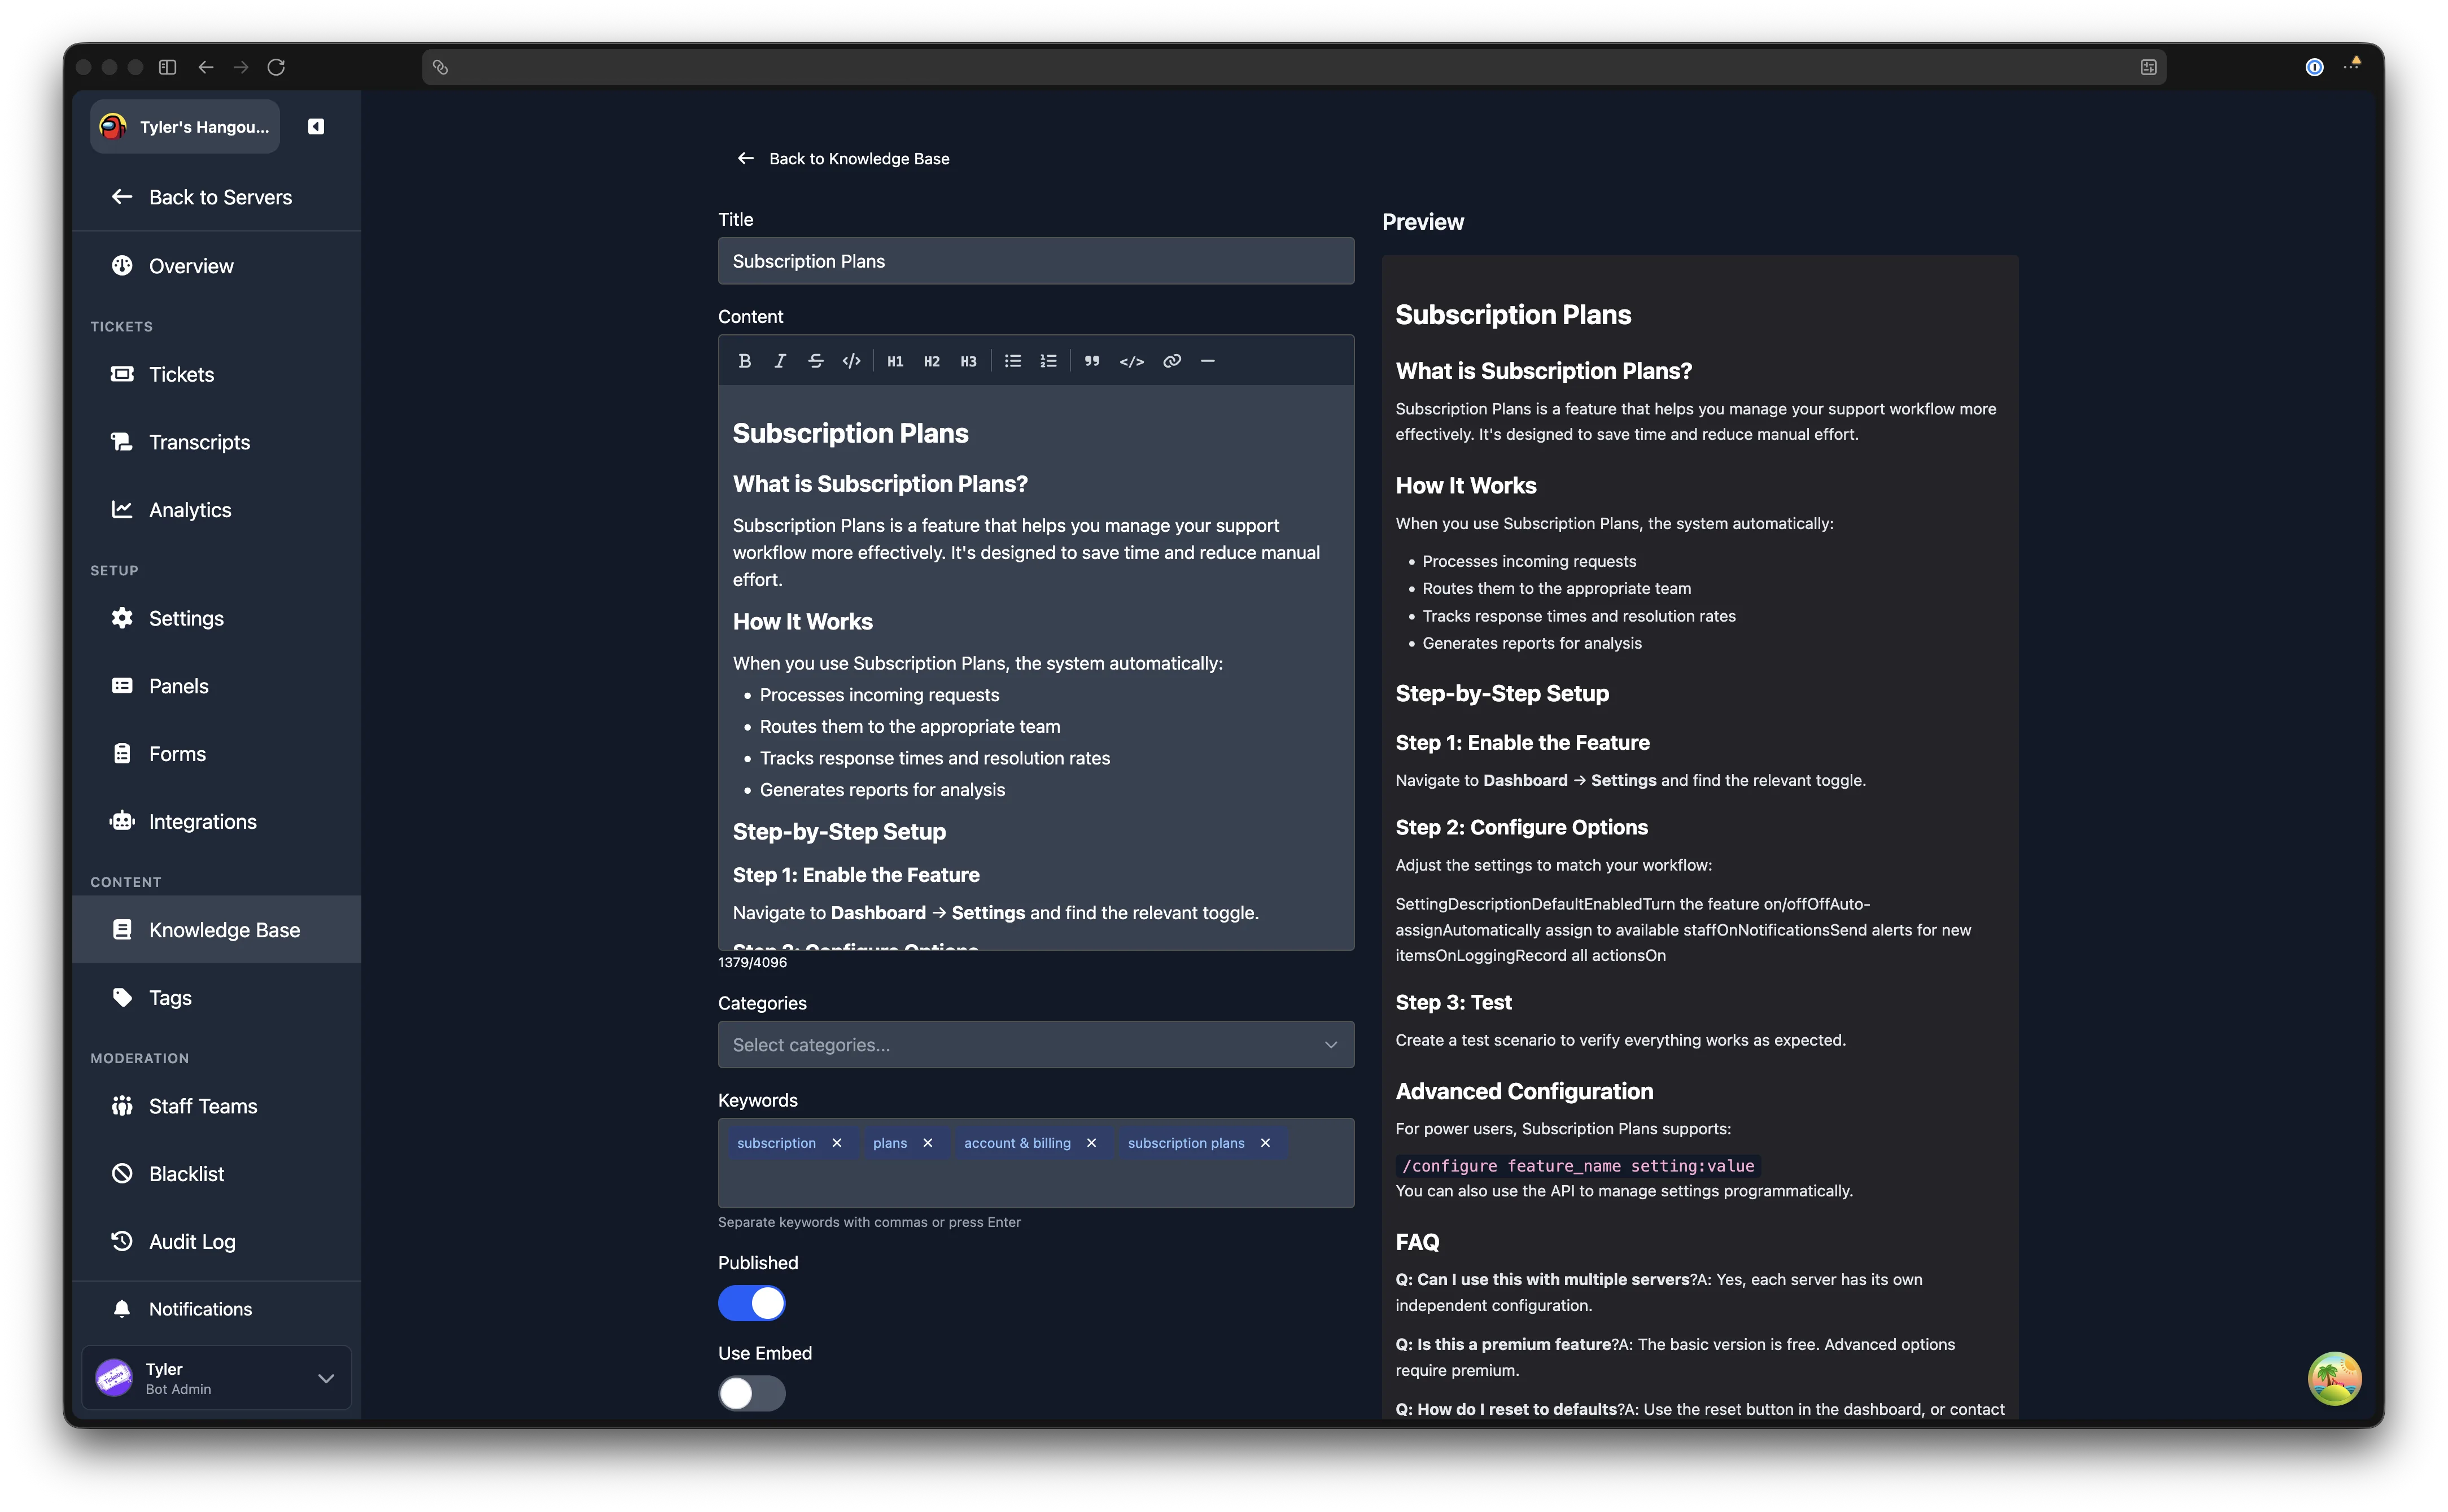Click Back to Servers
Image resolution: width=2448 pixels, height=1512 pixels.
click(217, 197)
